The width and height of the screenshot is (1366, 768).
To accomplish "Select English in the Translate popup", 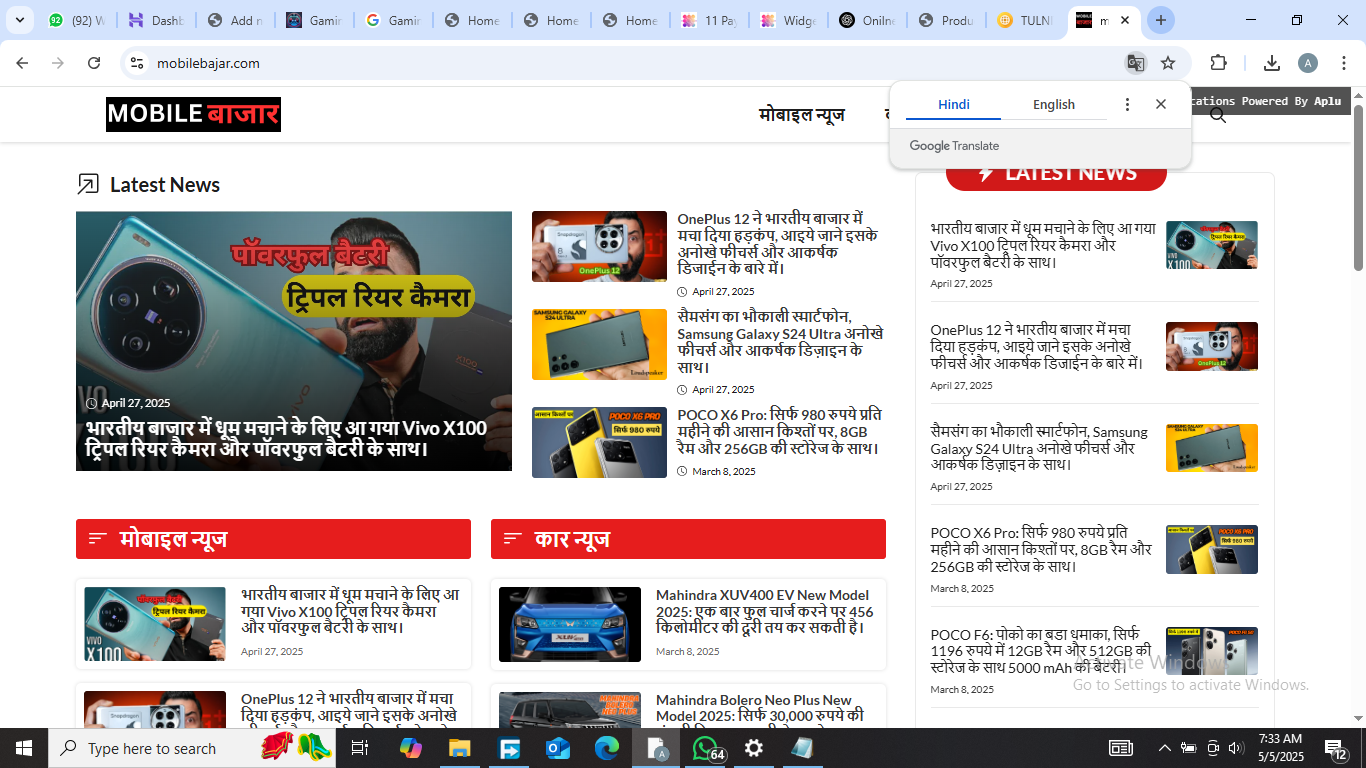I will tap(1054, 104).
